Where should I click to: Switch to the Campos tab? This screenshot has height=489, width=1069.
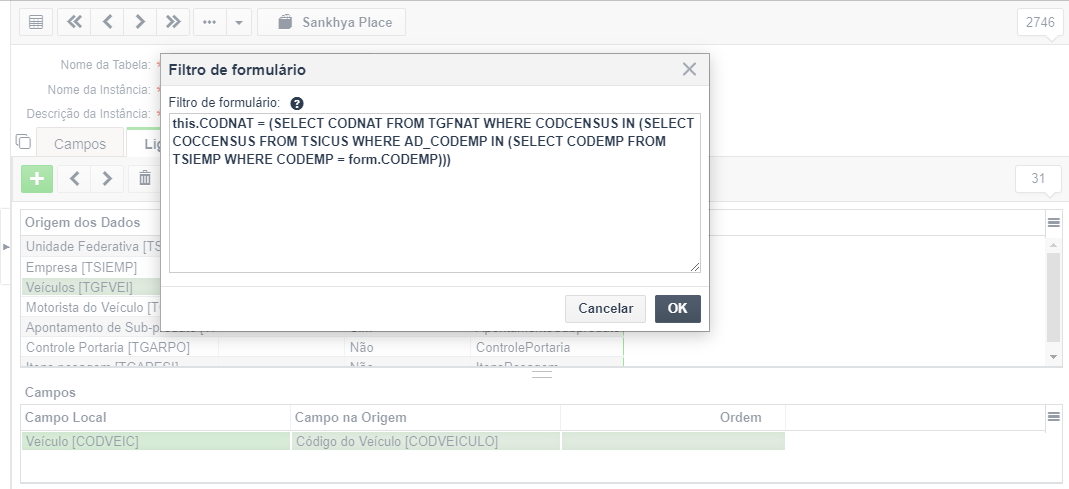click(80, 144)
